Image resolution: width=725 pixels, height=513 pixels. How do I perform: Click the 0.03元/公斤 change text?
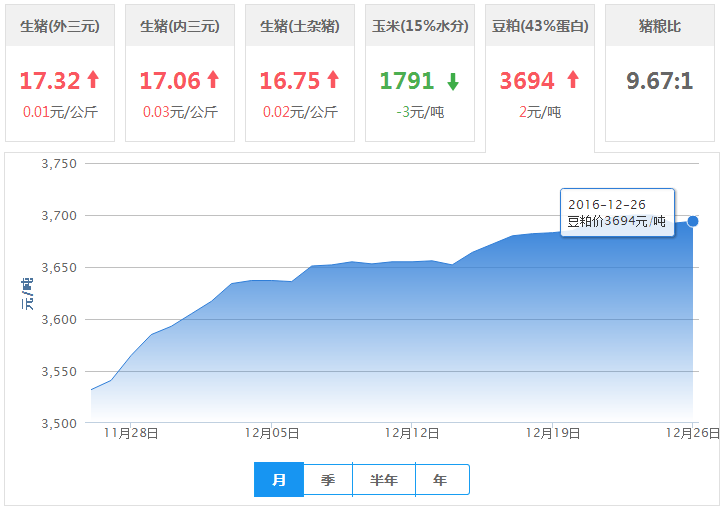[x=180, y=112]
